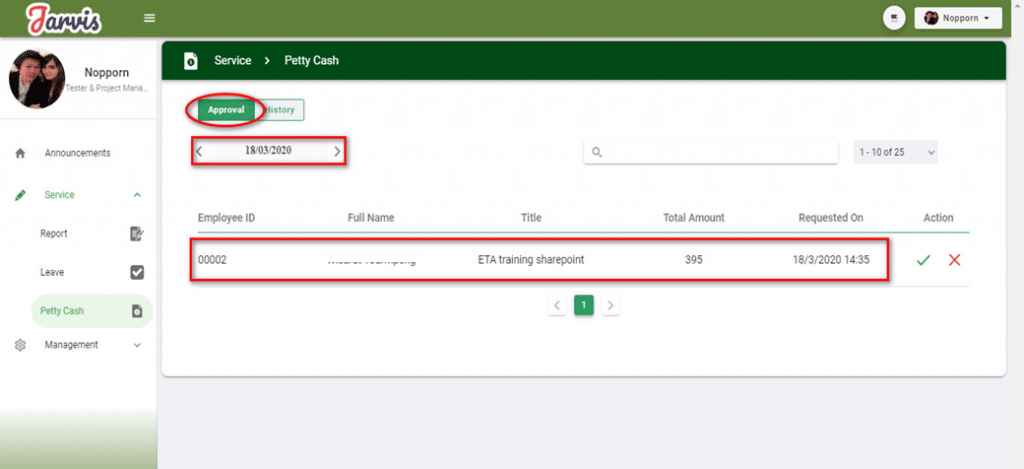1024x469 pixels.
Task: Expand the Management menu section
Action: coord(137,345)
